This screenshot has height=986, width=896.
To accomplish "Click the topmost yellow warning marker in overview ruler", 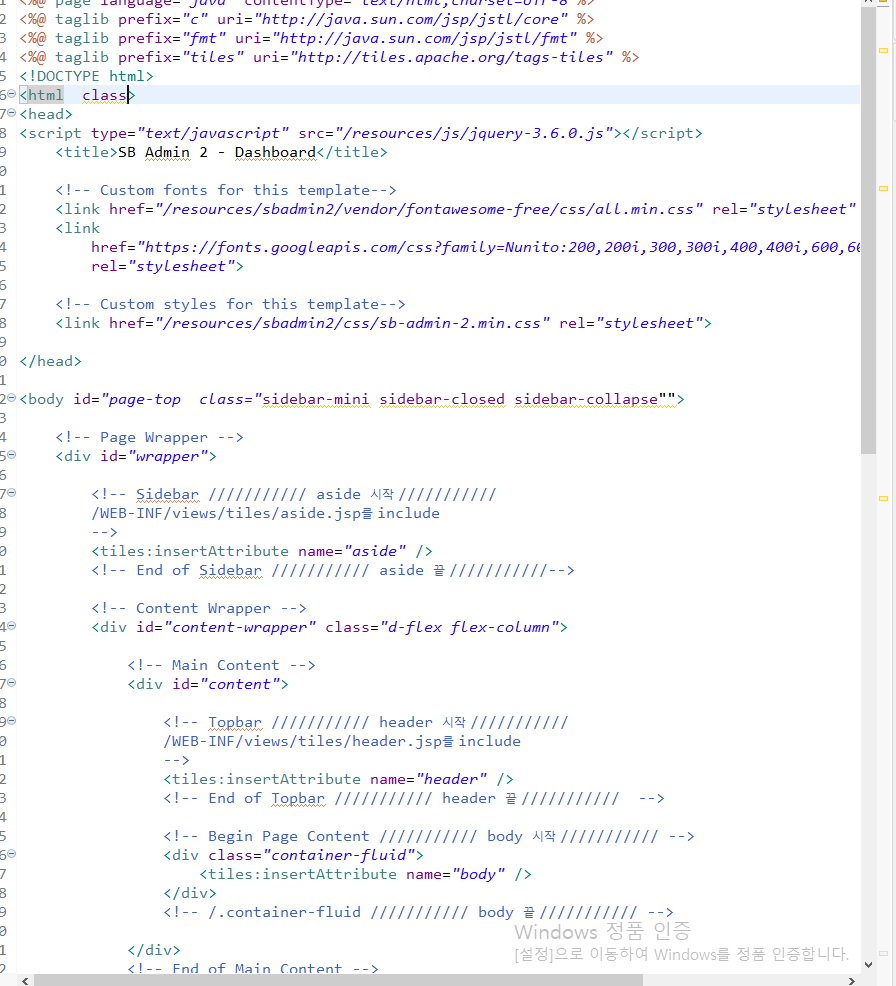I will coord(883,50).
